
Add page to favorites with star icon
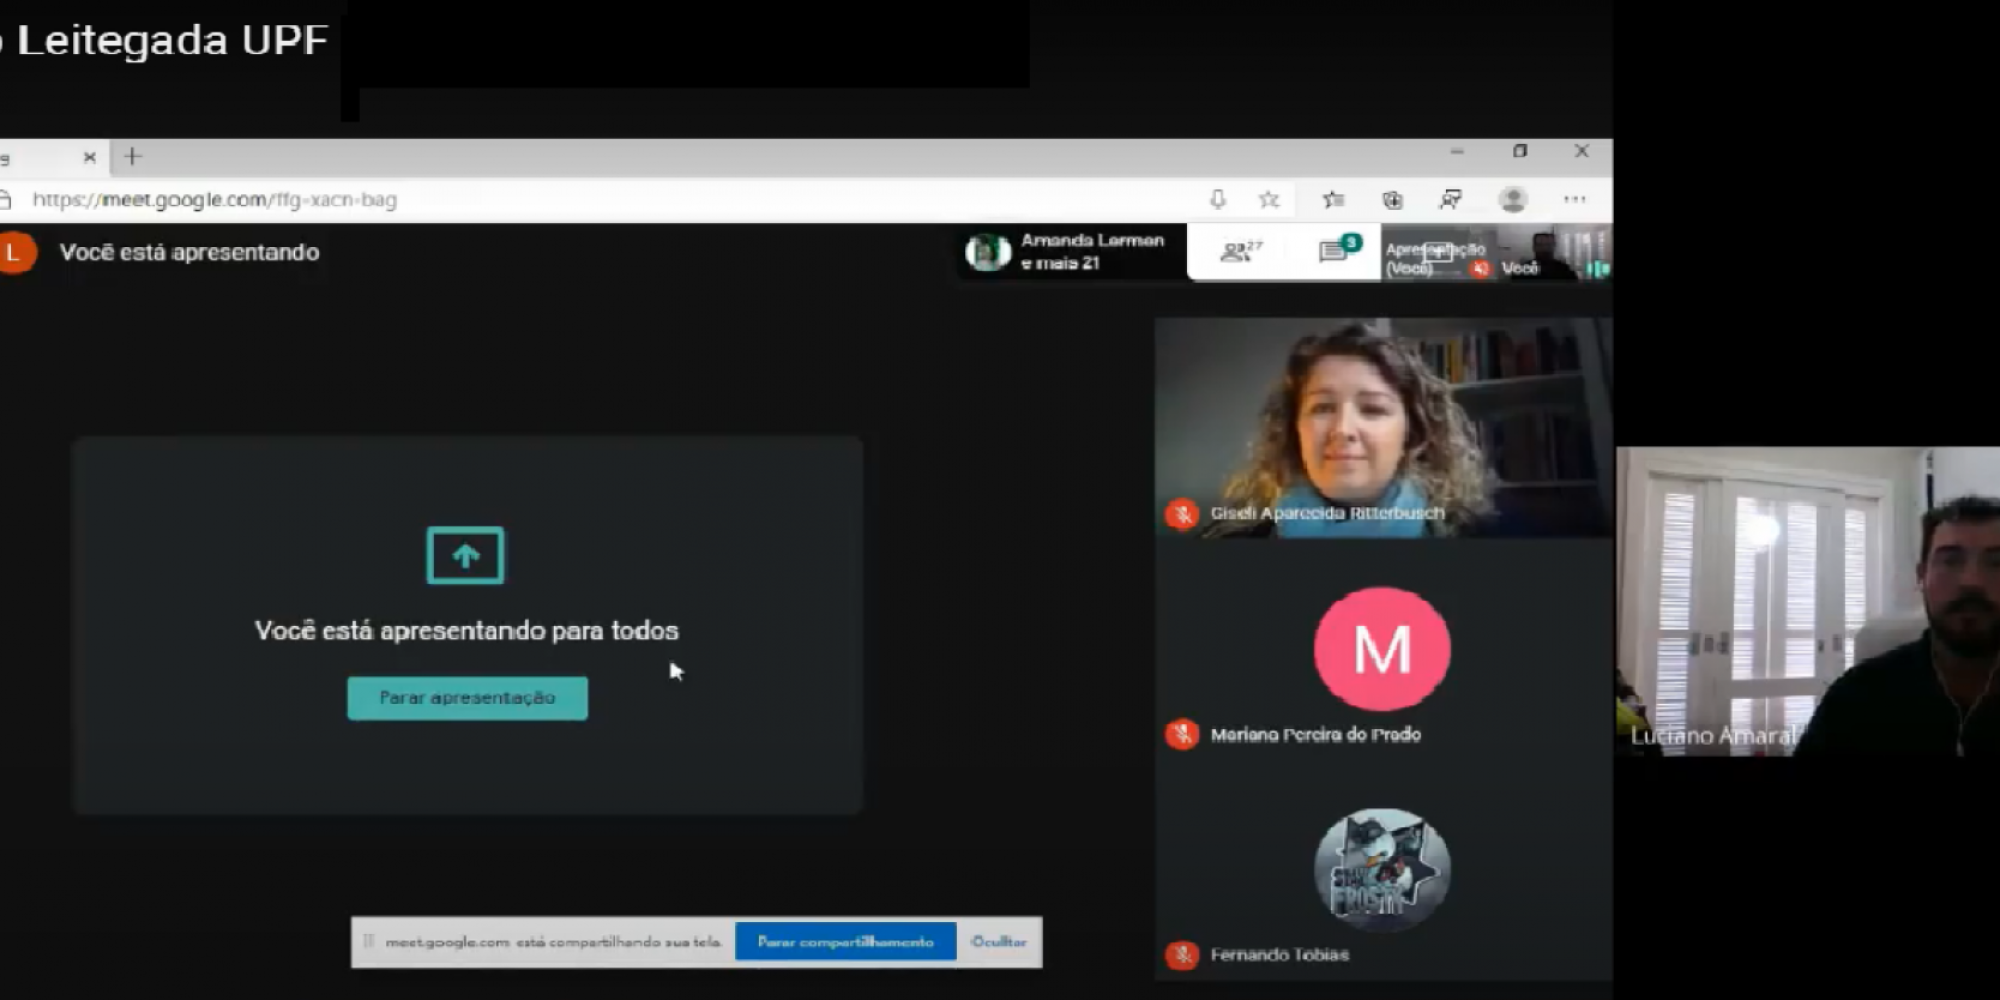pos(1269,200)
